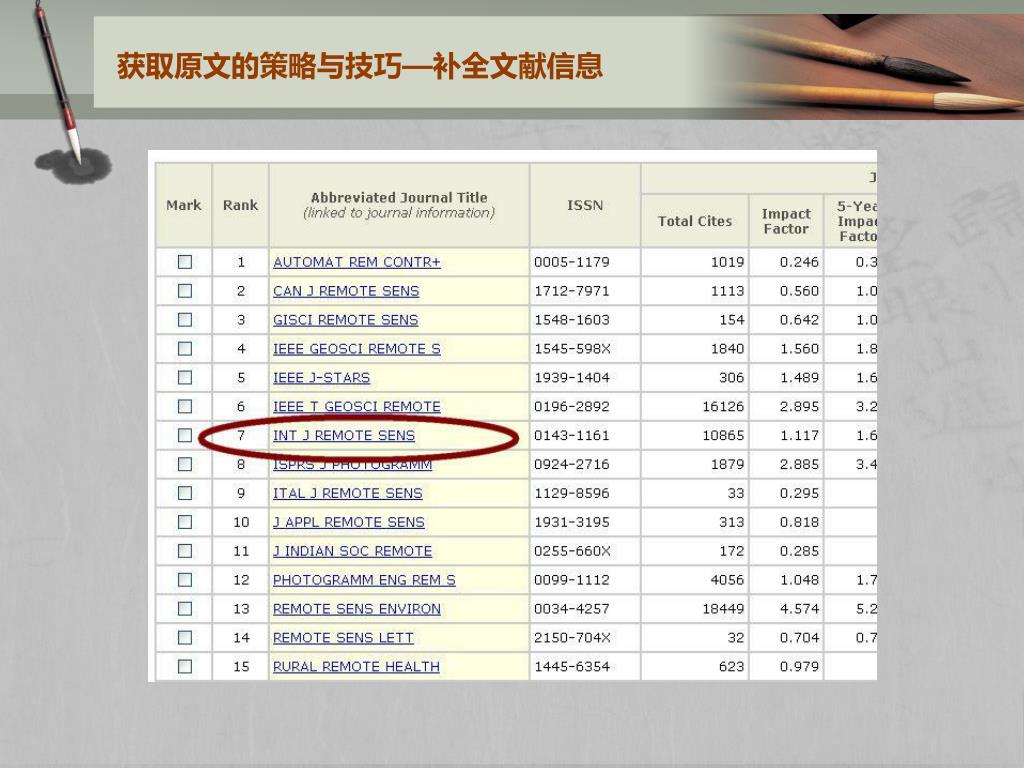Mark the RURAL REMOTE HEALTH checkbox
Viewport: 1024px width, 768px height.
[x=185, y=666]
